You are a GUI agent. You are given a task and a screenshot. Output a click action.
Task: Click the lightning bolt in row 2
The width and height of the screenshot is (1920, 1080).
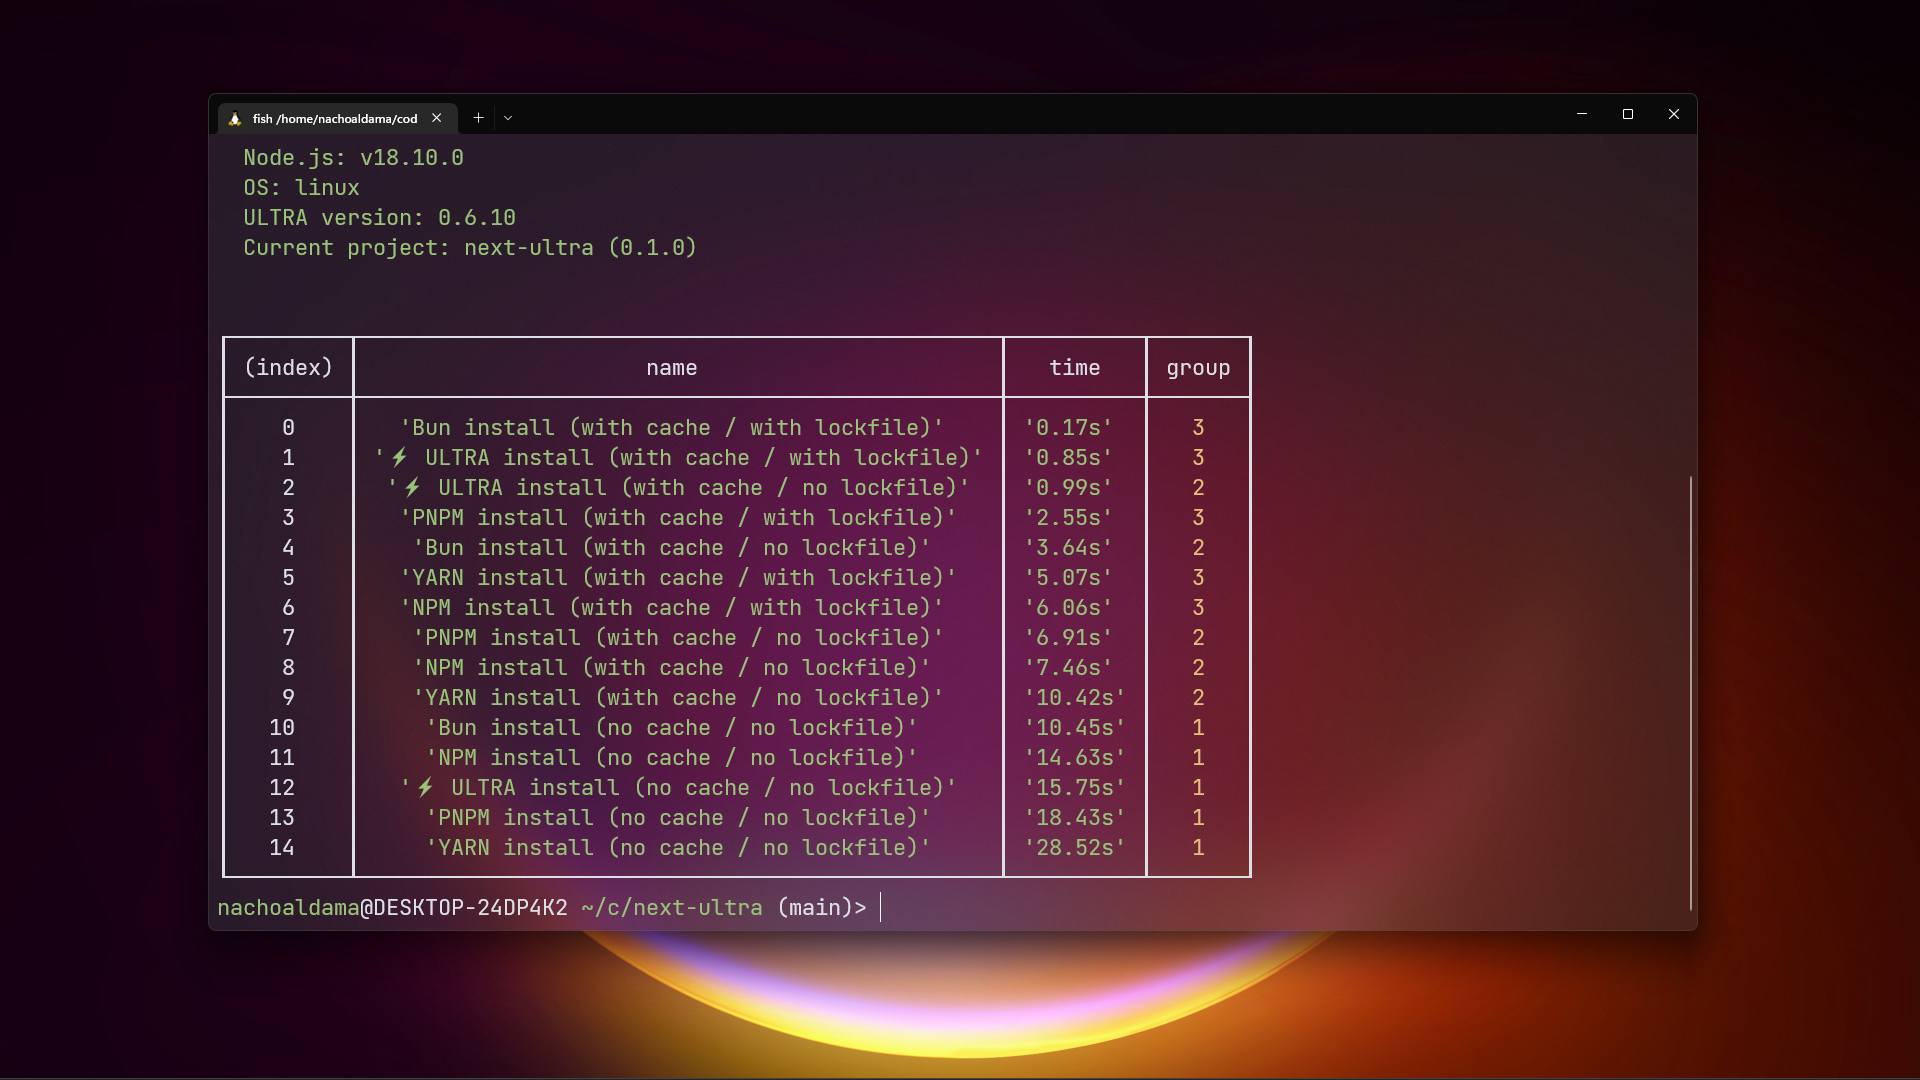click(412, 488)
